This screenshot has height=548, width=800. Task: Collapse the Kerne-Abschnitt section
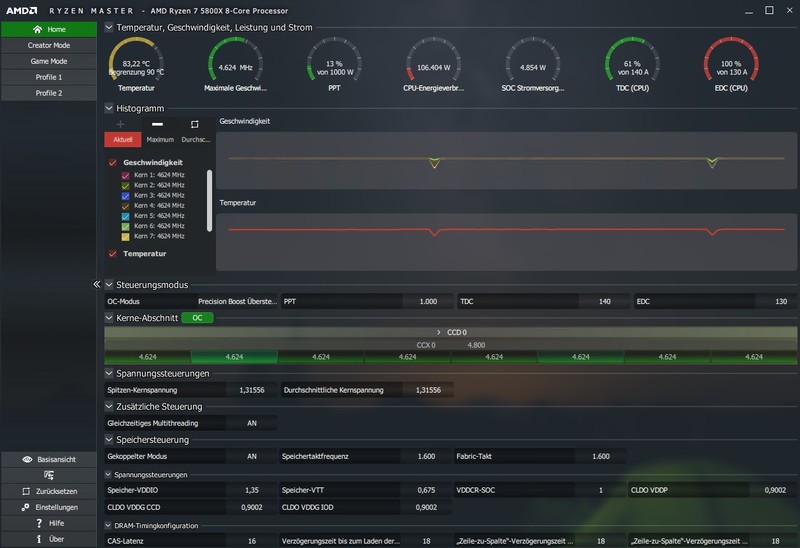pos(109,317)
